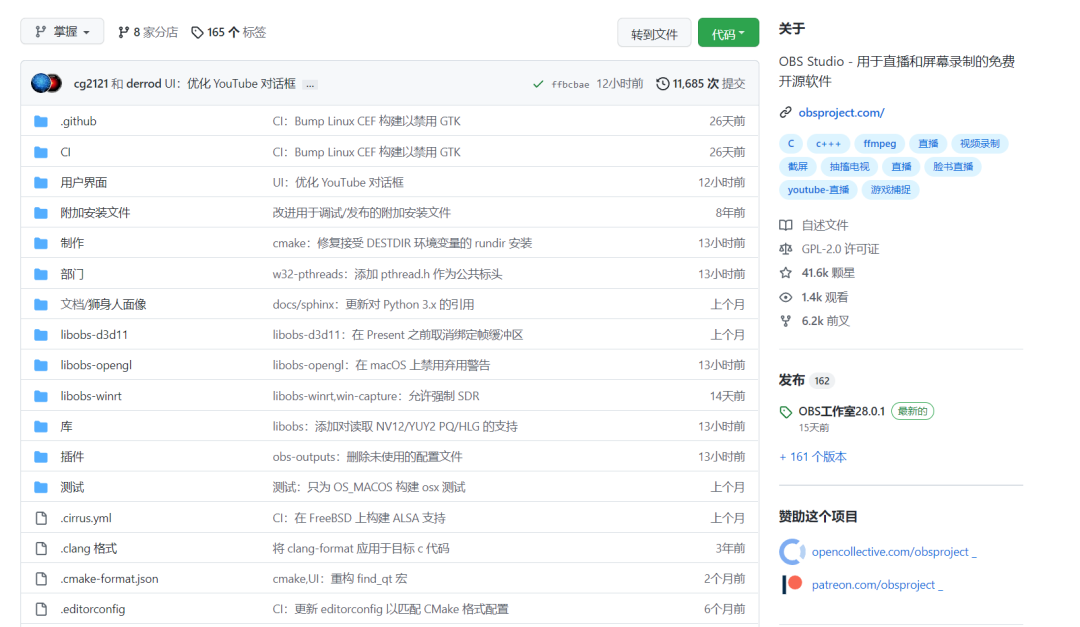The image size is (1080, 627).
Task: Click the 14天前 timestamp
Action: [727, 396]
